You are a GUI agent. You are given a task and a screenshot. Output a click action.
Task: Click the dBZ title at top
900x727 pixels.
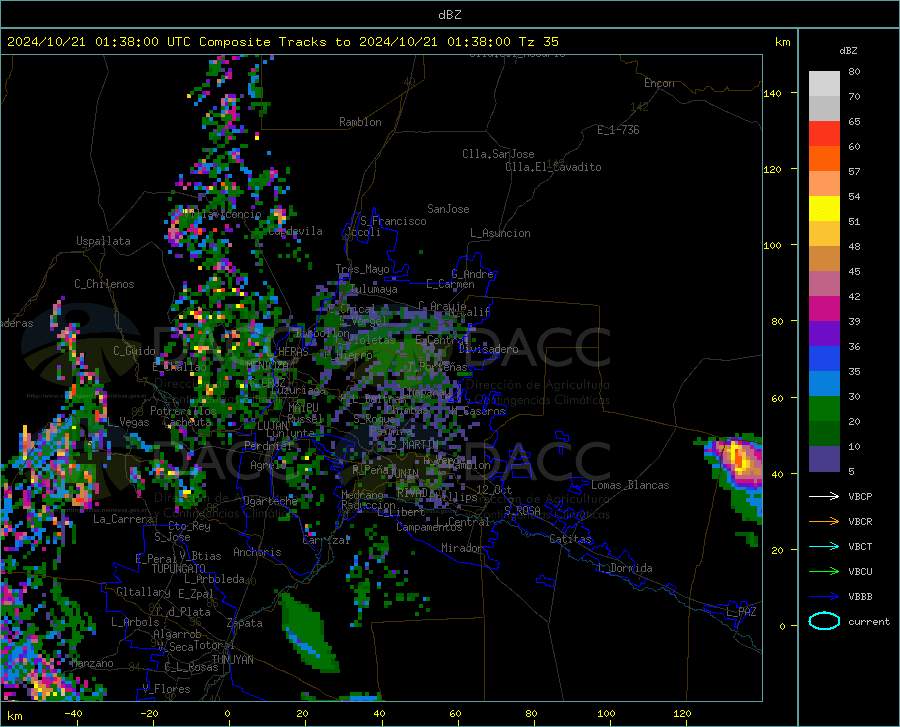(x=449, y=15)
